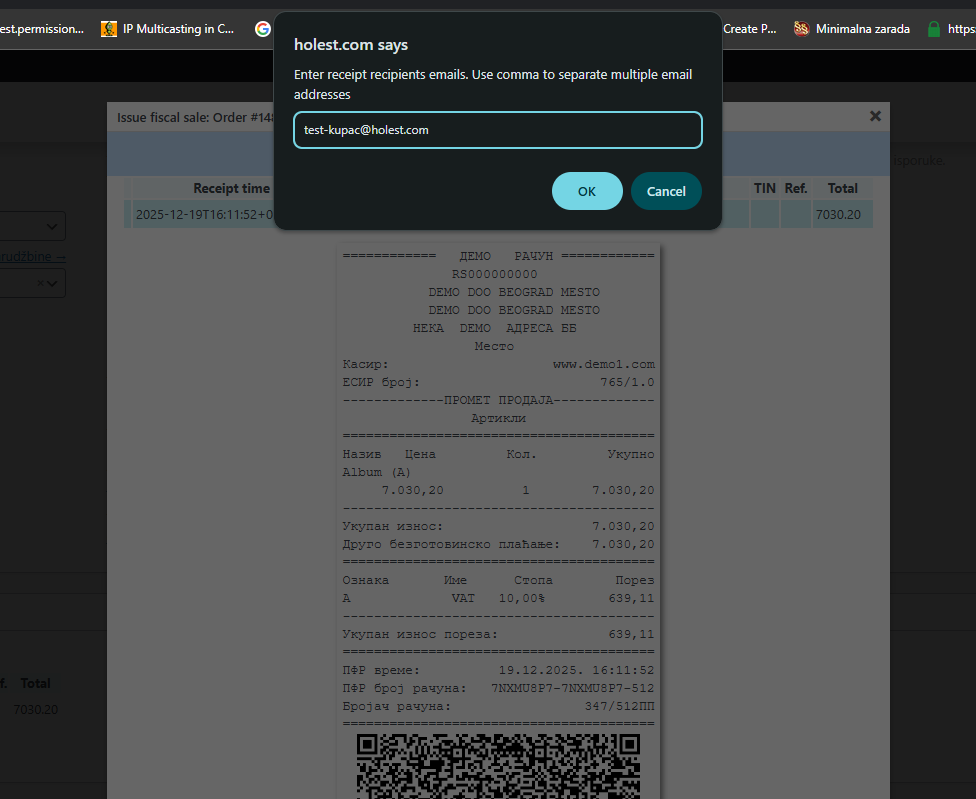Click the receipt QR code
Image resolution: width=976 pixels, height=799 pixels.
click(x=498, y=765)
